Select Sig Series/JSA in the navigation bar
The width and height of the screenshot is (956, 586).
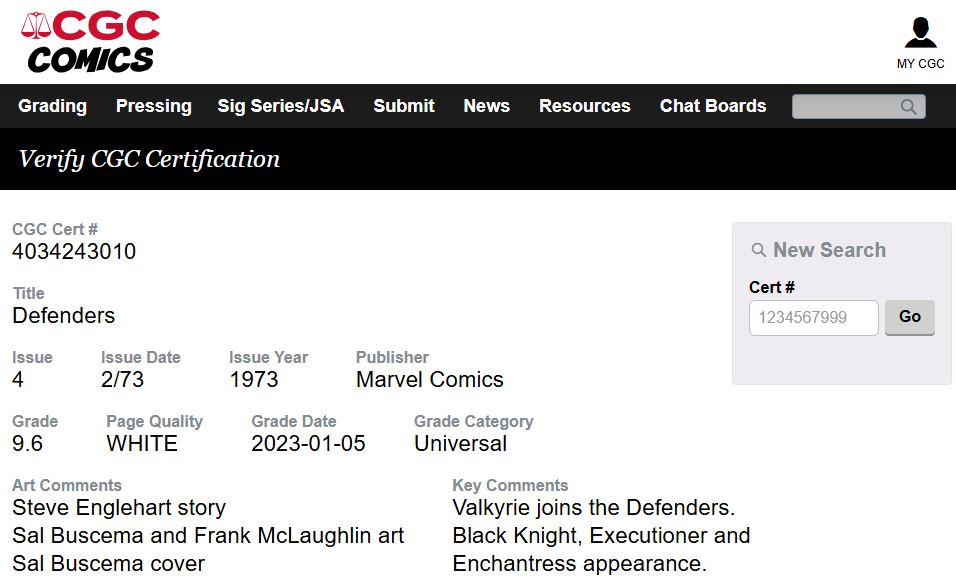point(280,106)
